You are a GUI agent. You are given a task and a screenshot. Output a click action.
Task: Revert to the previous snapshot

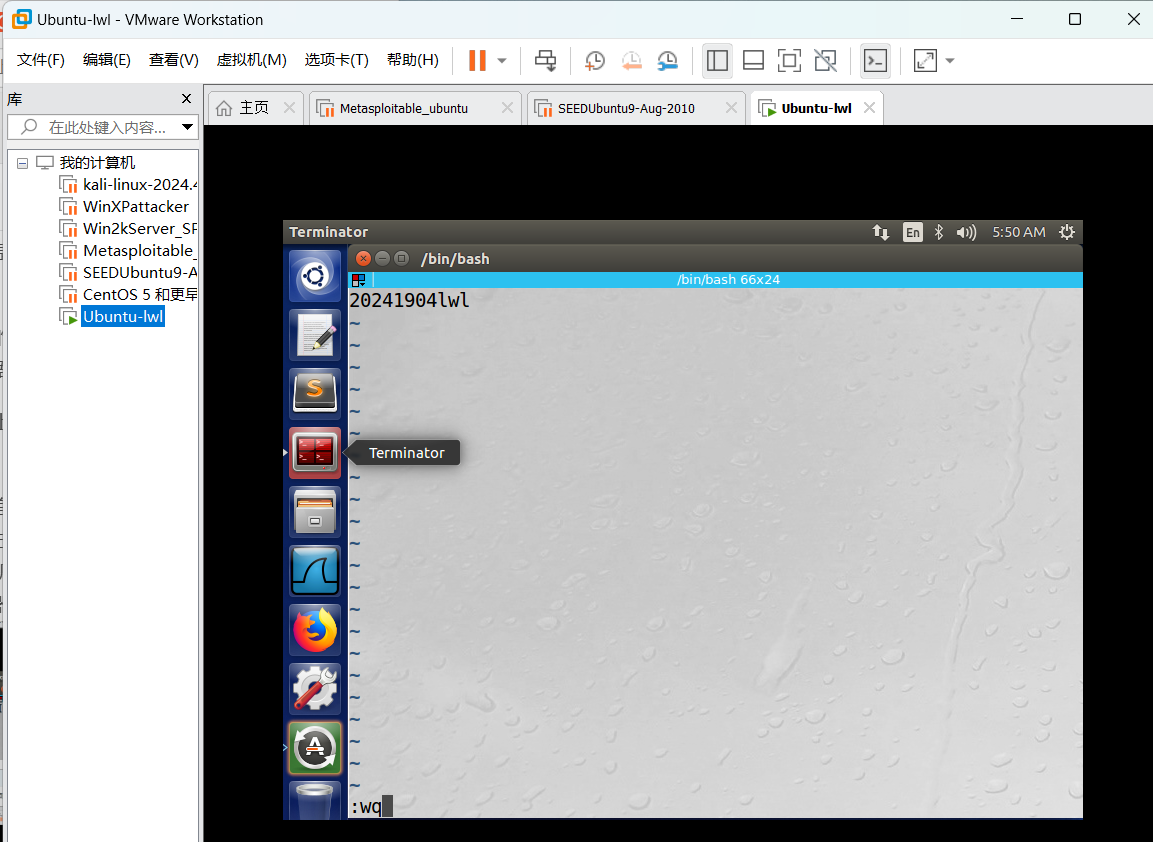click(631, 60)
